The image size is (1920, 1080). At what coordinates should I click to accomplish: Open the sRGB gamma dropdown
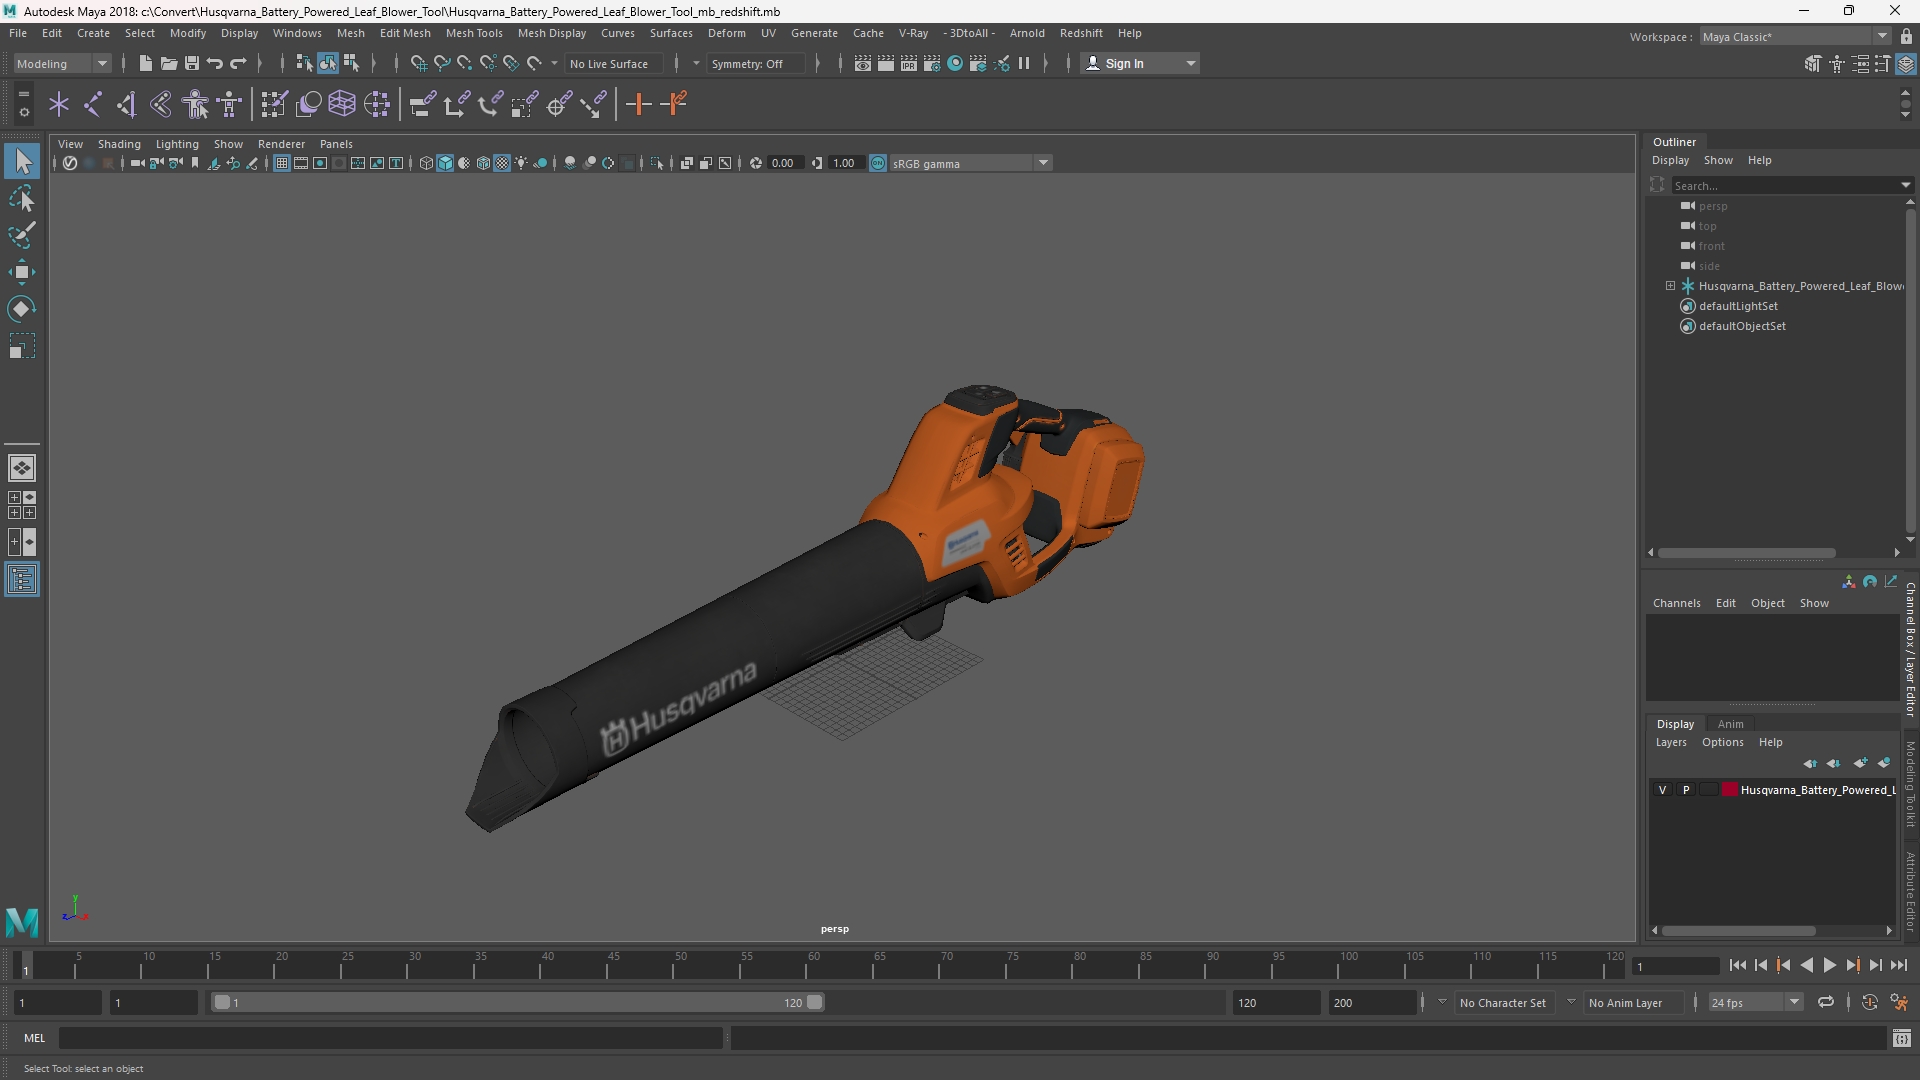click(970, 163)
